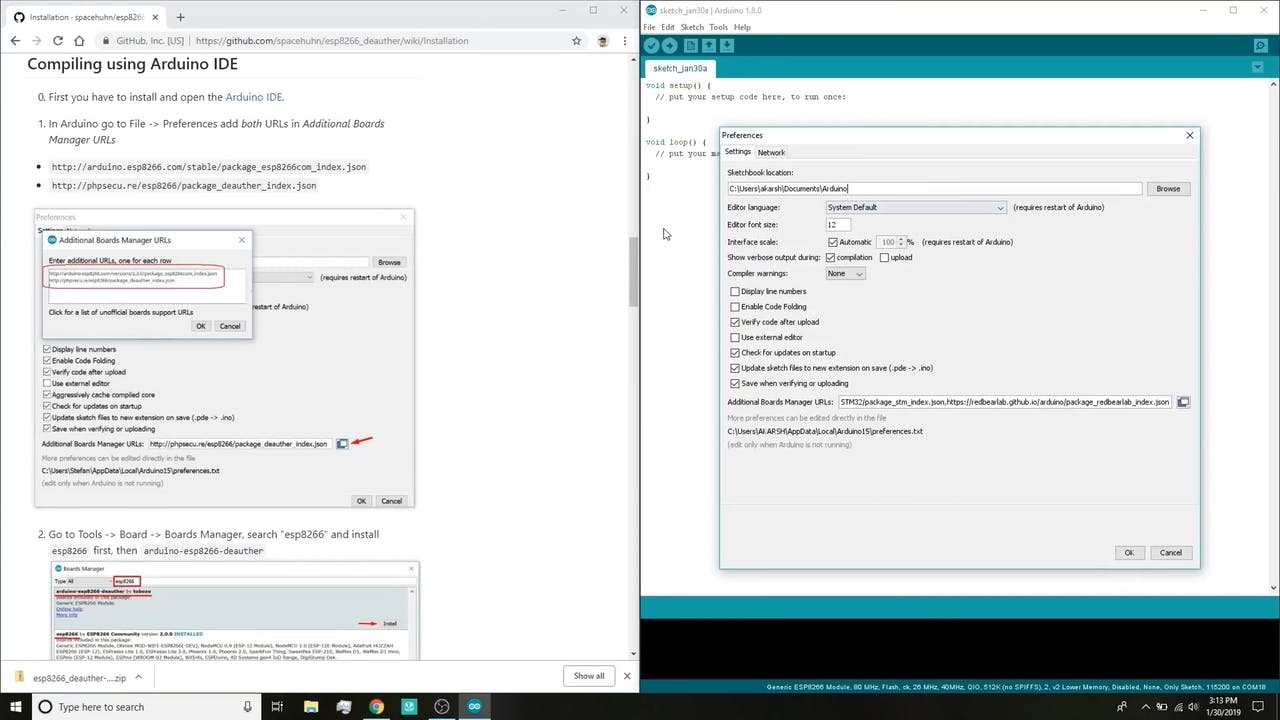
Task: Switch to Chrome via taskbar icon
Action: pos(376,707)
